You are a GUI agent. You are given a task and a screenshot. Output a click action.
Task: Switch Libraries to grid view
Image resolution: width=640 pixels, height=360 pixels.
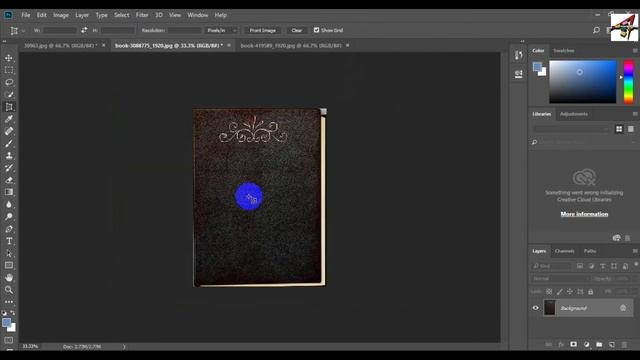(619, 129)
